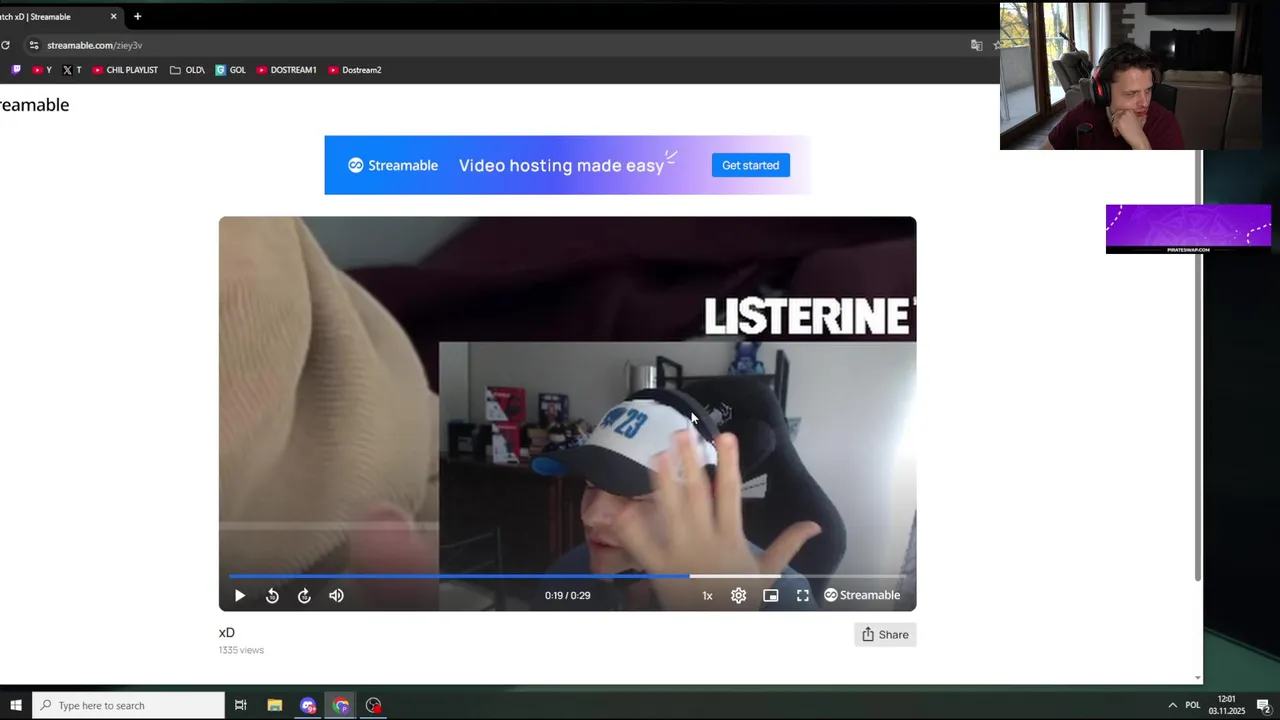Click the 0:19 / 0:29 time display
The width and height of the screenshot is (1280, 720).
click(567, 595)
